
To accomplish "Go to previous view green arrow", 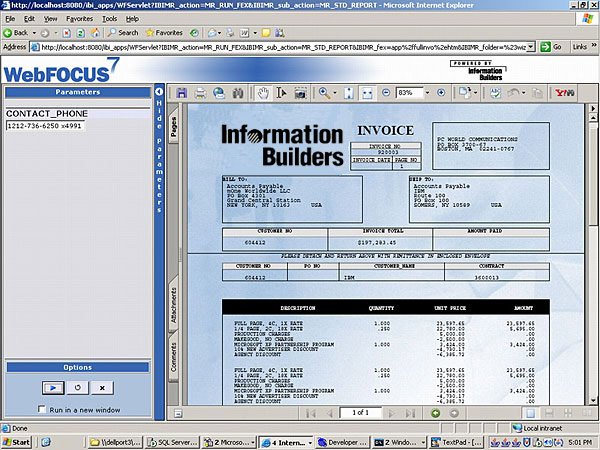I will 435,413.
